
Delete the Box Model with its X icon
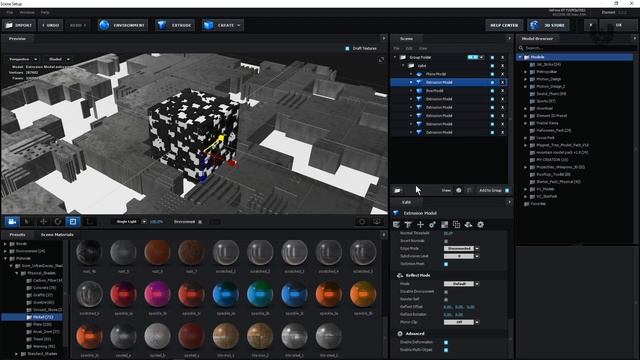point(502,91)
